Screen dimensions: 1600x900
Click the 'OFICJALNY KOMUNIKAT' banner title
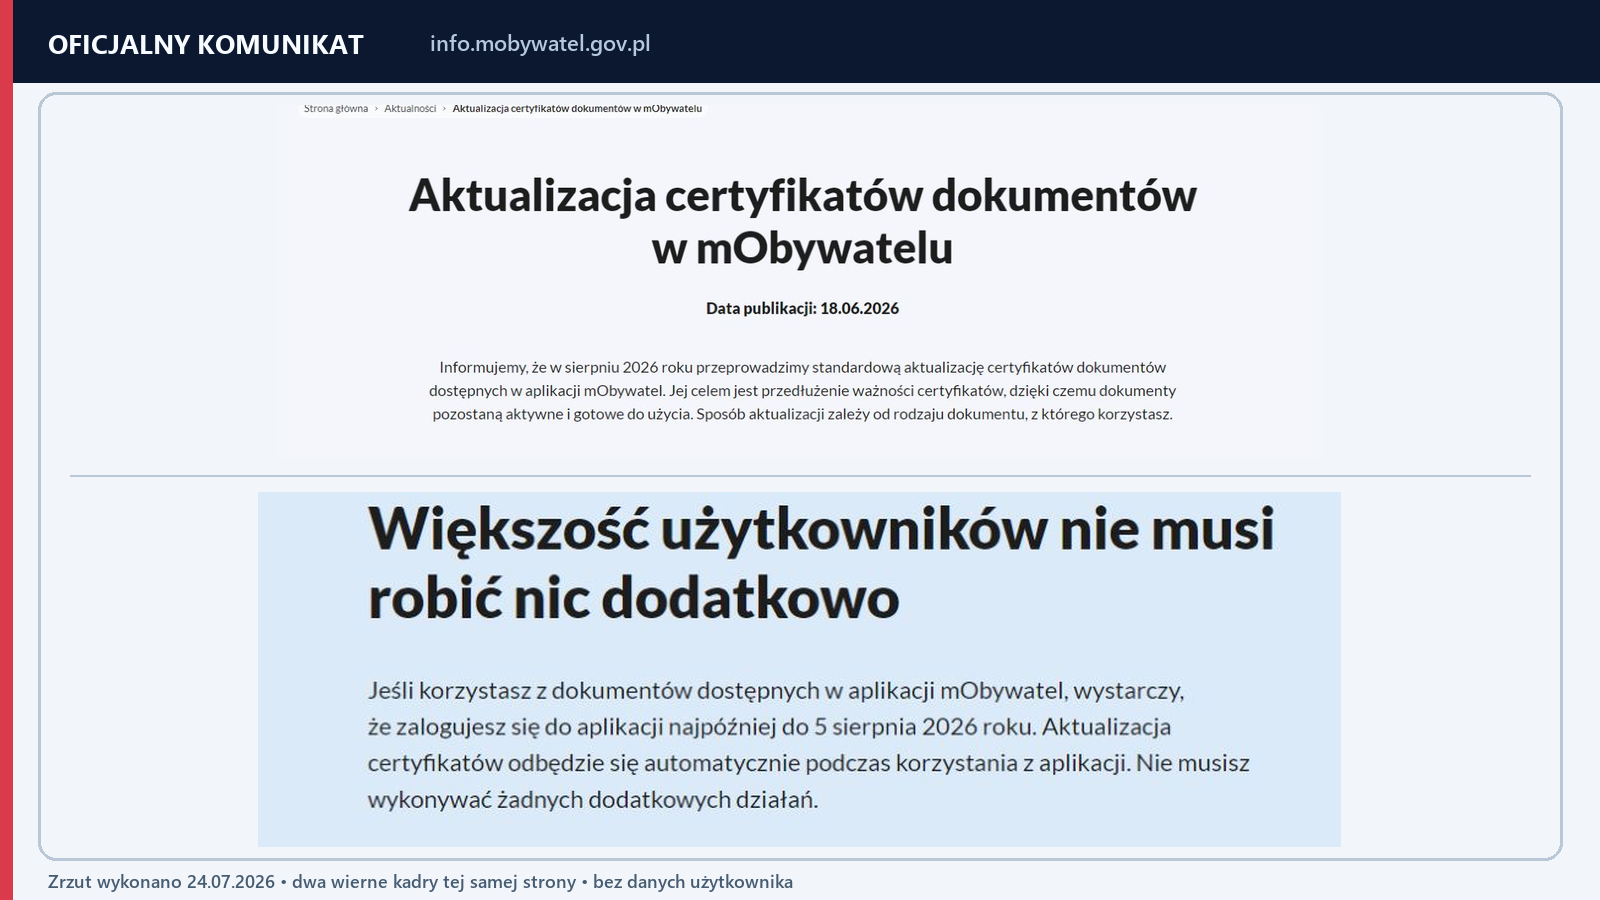pyautogui.click(x=206, y=45)
